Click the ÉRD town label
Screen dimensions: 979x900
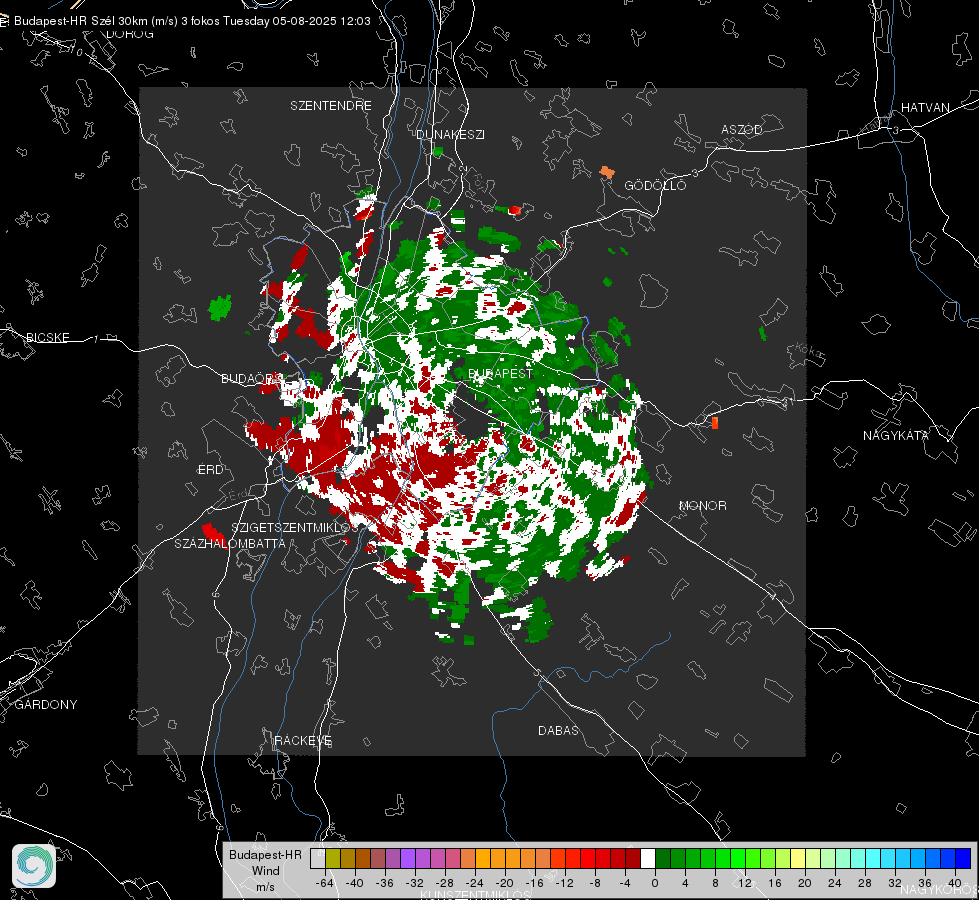(210, 470)
